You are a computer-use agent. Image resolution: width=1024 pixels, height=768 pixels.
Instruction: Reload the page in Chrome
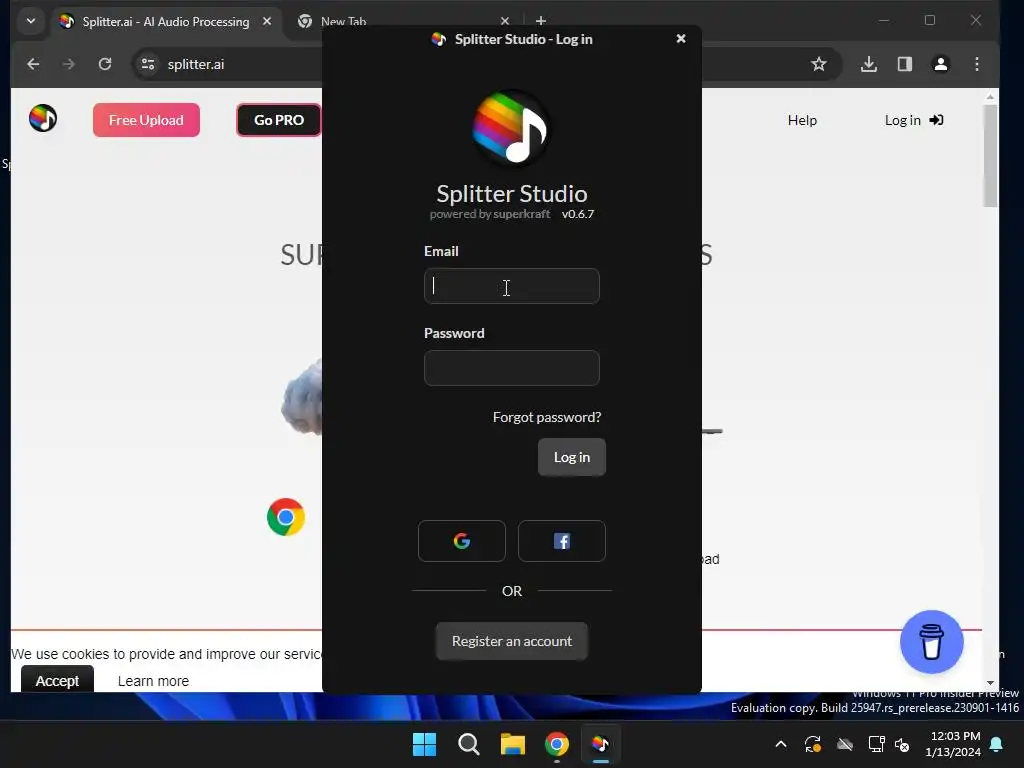point(105,64)
